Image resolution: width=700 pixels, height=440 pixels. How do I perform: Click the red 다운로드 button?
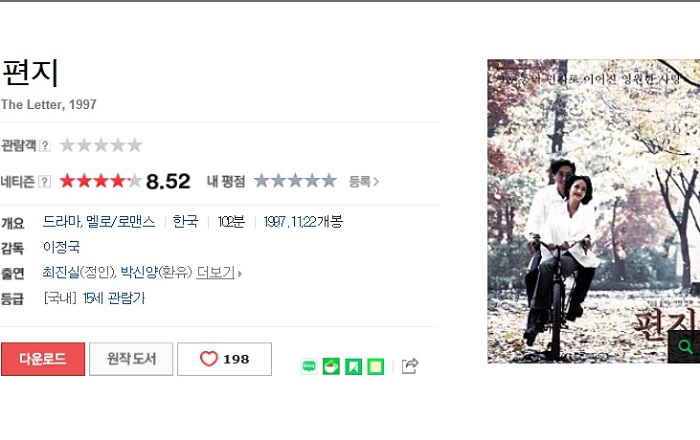pos(43,359)
